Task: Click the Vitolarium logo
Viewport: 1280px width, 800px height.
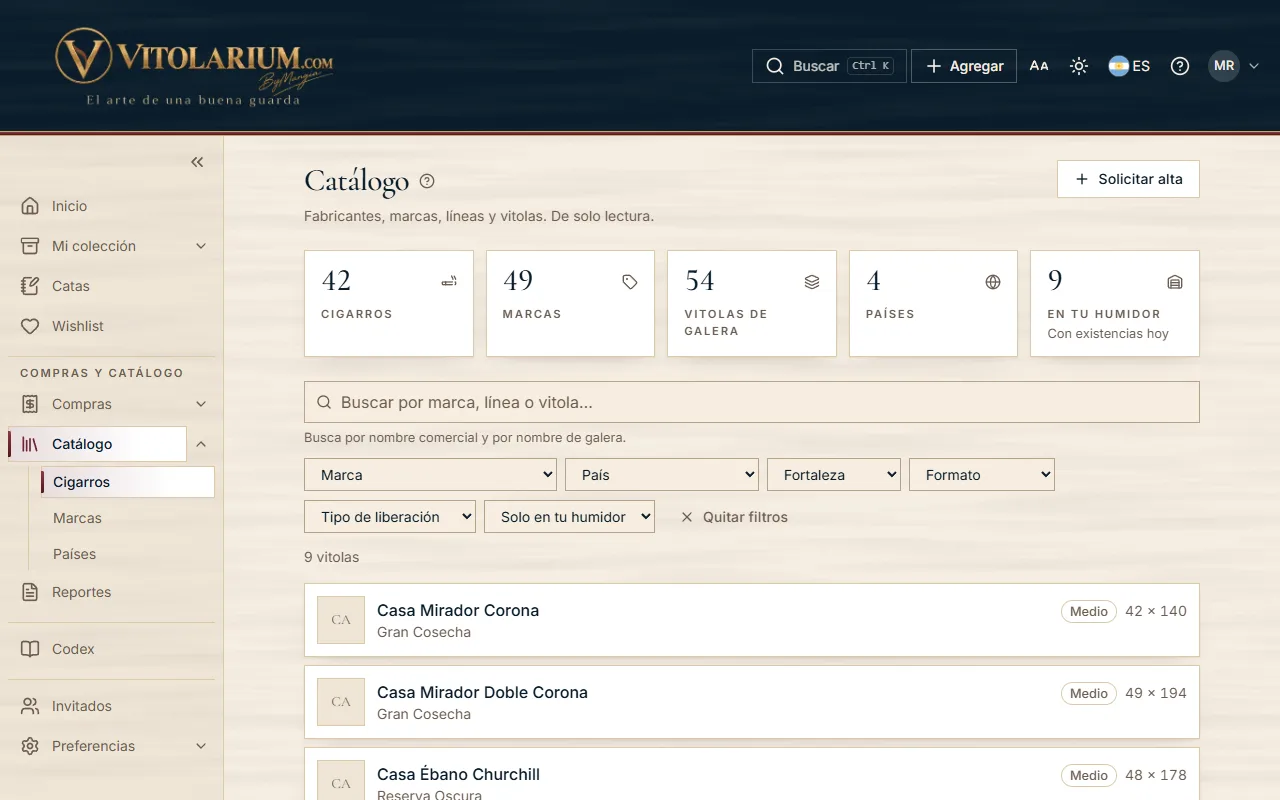Action: [194, 66]
